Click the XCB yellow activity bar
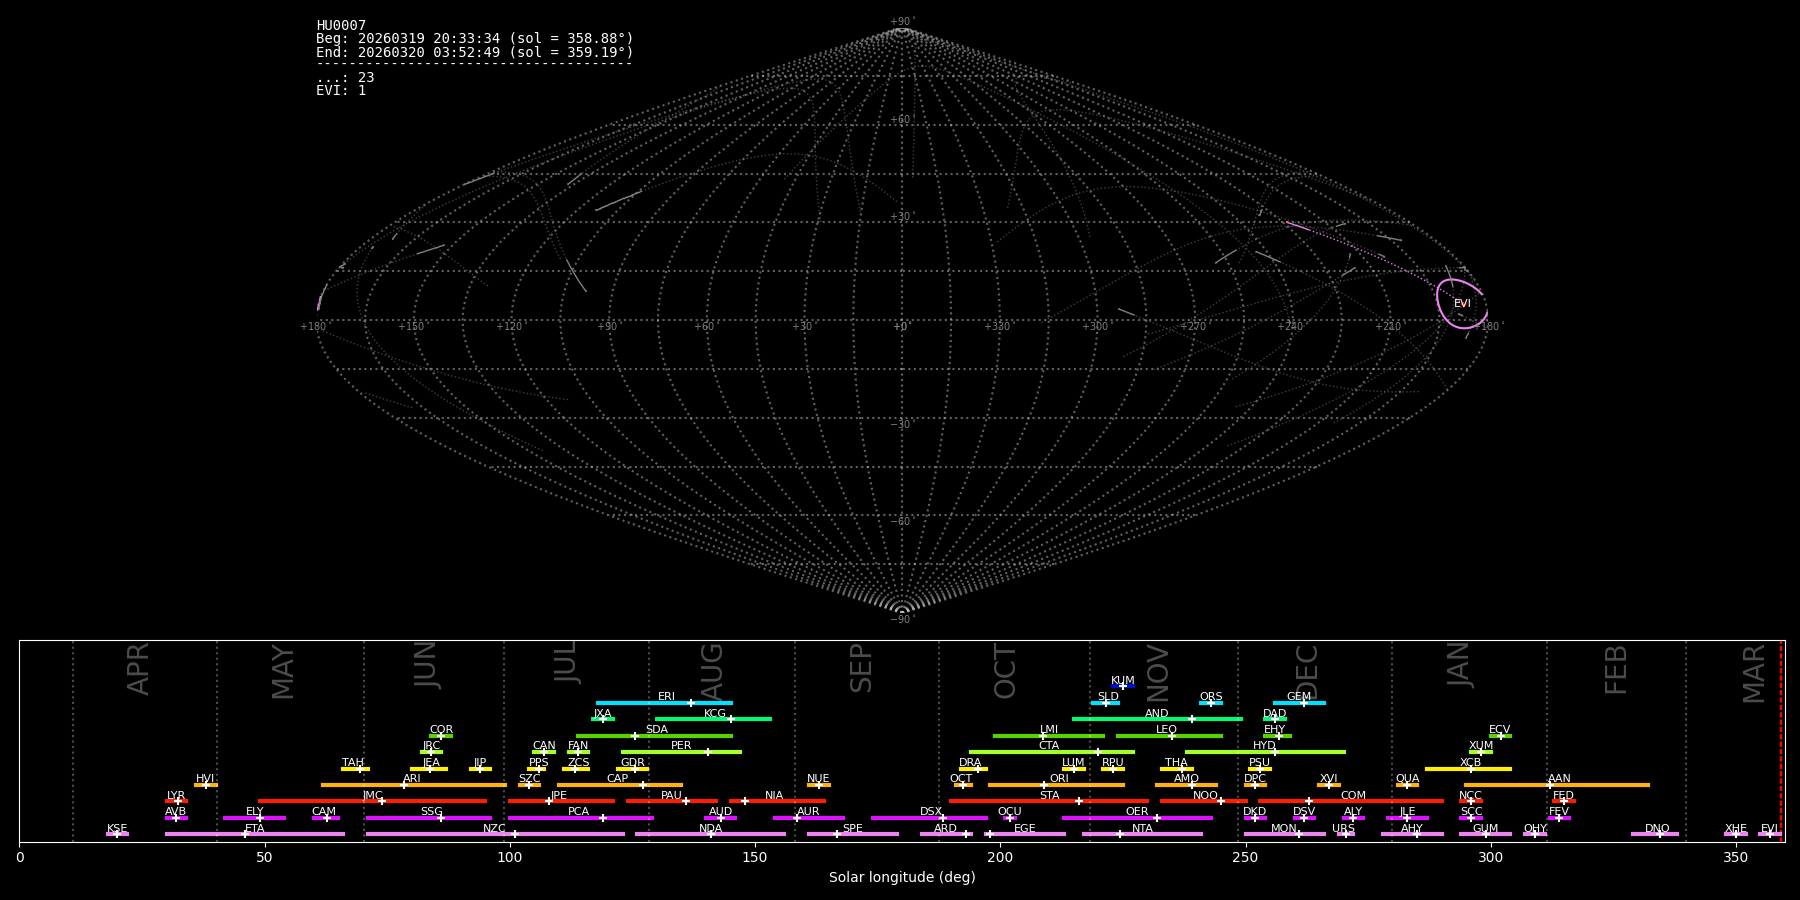 tap(1468, 769)
